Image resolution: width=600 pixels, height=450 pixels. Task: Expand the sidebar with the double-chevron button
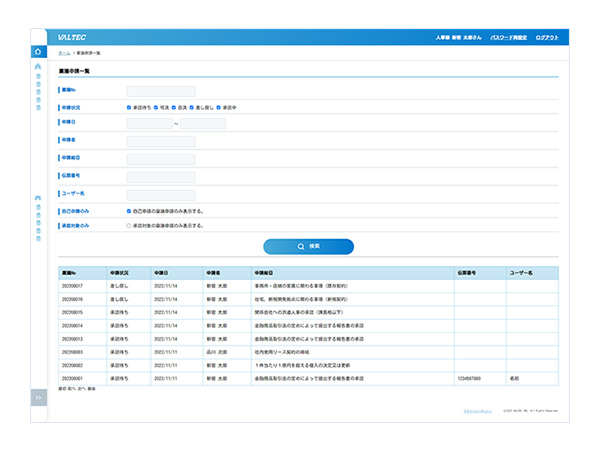point(38,397)
